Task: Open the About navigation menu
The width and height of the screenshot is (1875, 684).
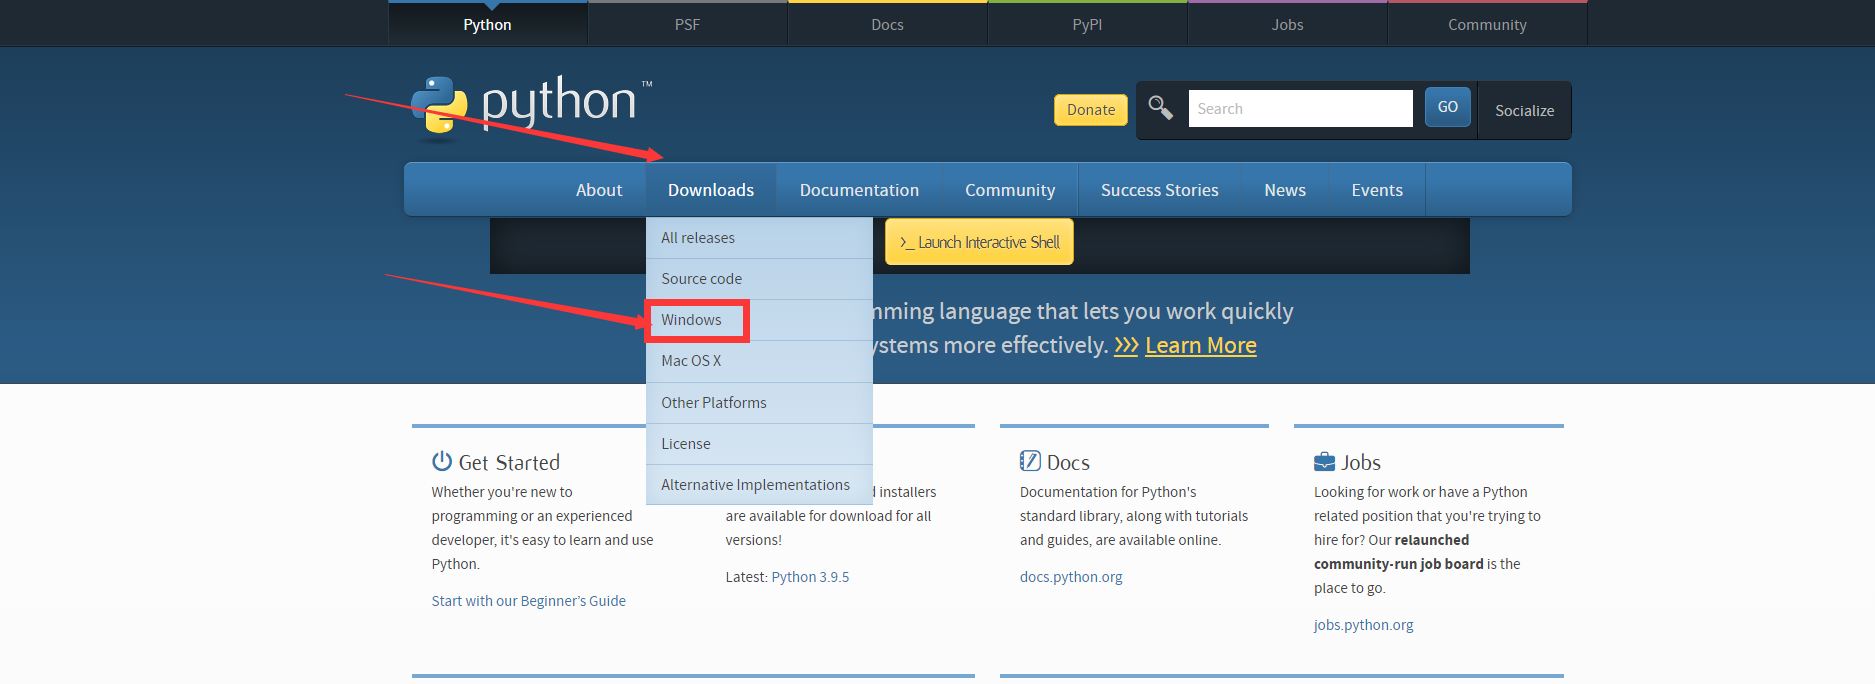Action: 599,190
